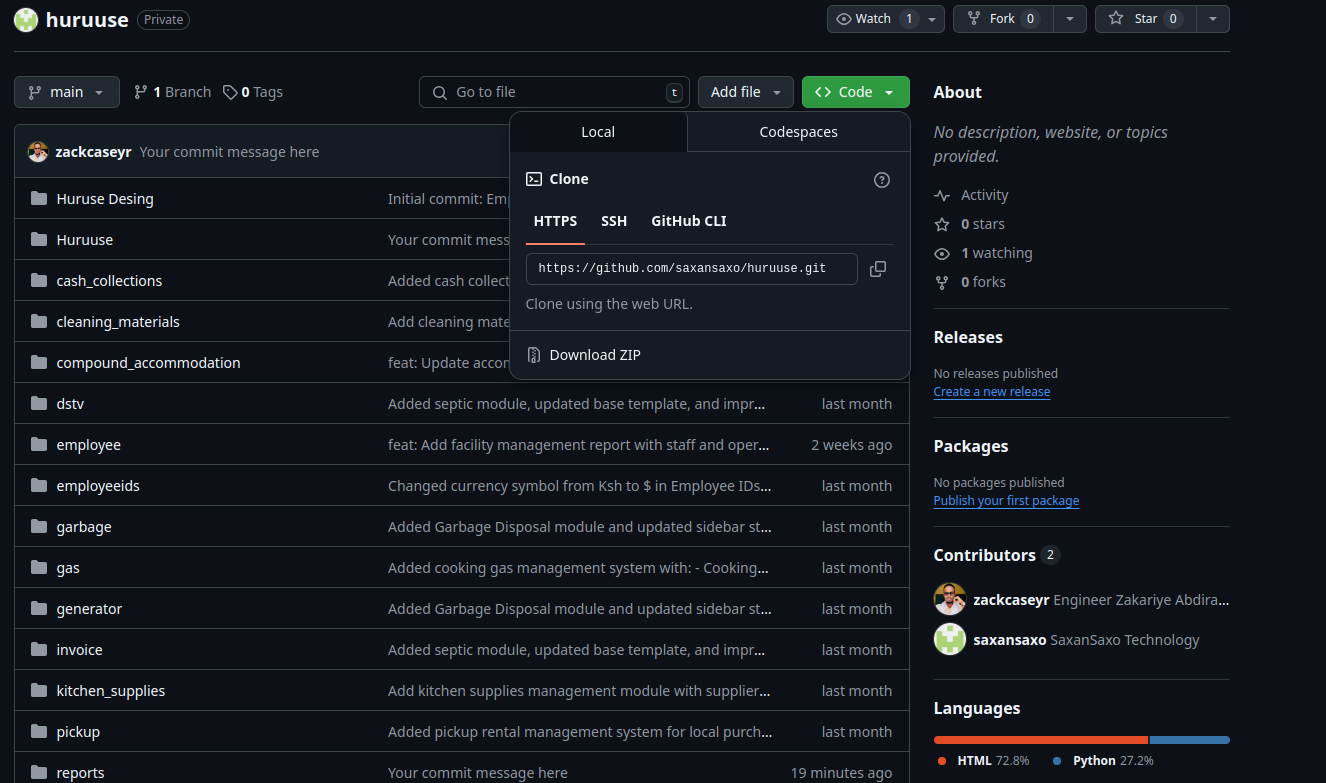Screen dimensions: 1326x783
Task: Select the folder icon for employee
Action: click(39, 445)
